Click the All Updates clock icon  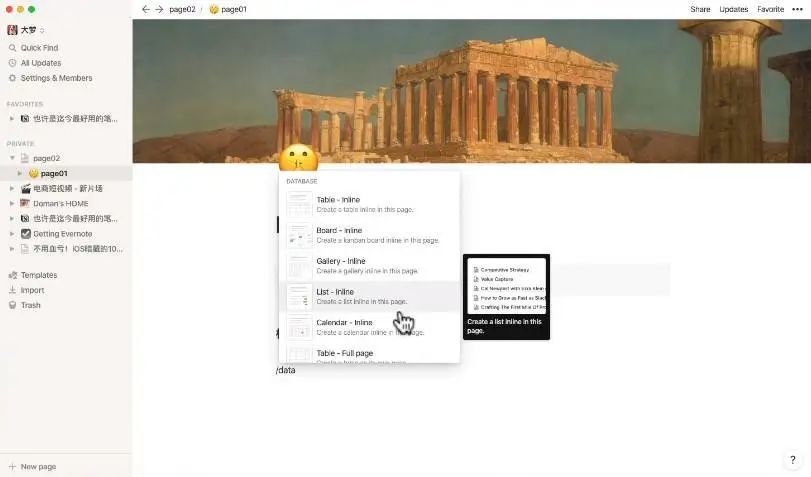[12, 63]
